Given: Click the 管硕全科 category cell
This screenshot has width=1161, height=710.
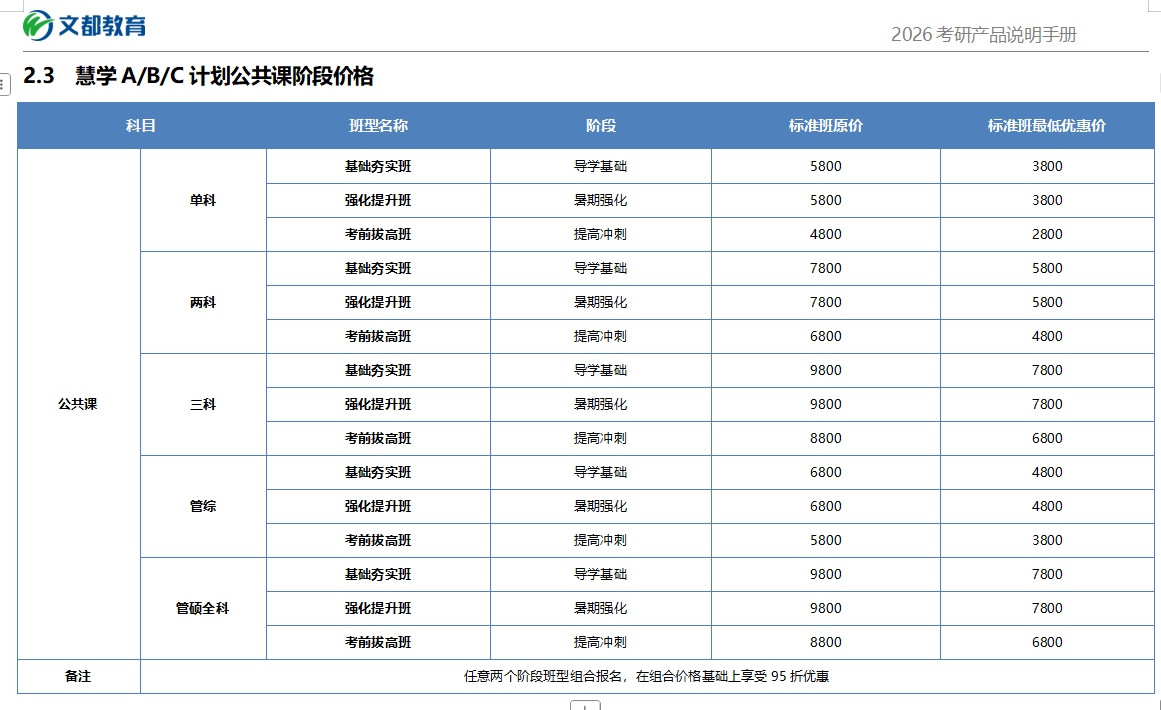Looking at the screenshot, I should [203, 608].
